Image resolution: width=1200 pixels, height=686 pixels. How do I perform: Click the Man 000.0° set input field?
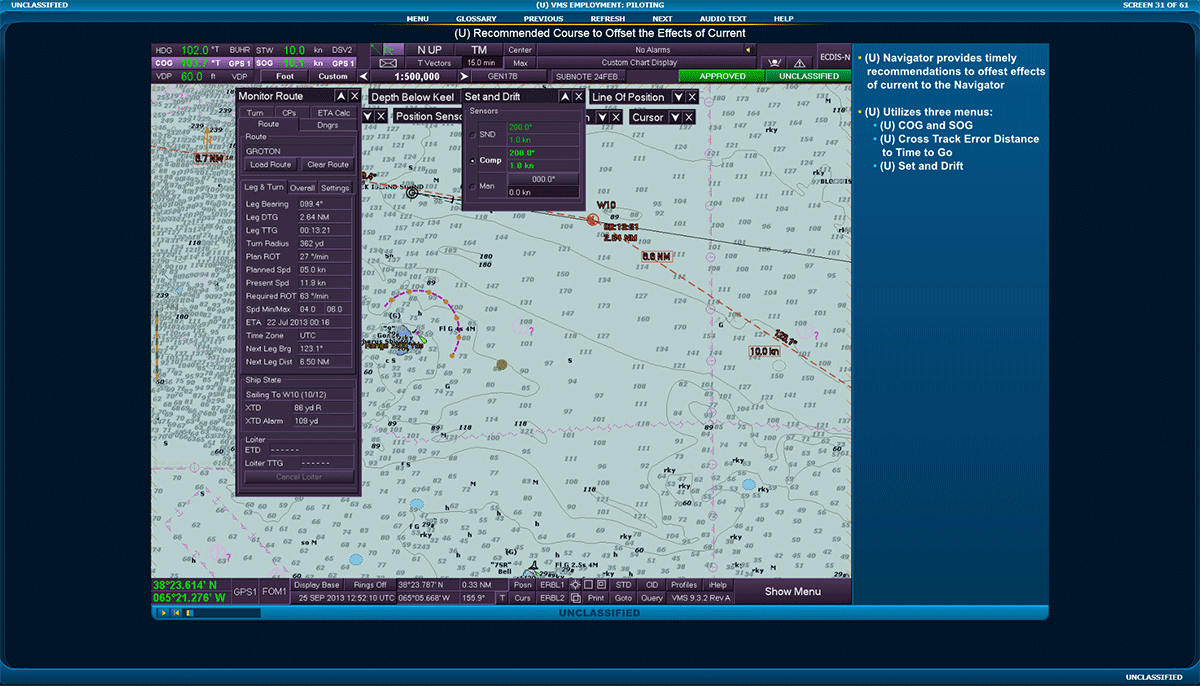pos(542,180)
